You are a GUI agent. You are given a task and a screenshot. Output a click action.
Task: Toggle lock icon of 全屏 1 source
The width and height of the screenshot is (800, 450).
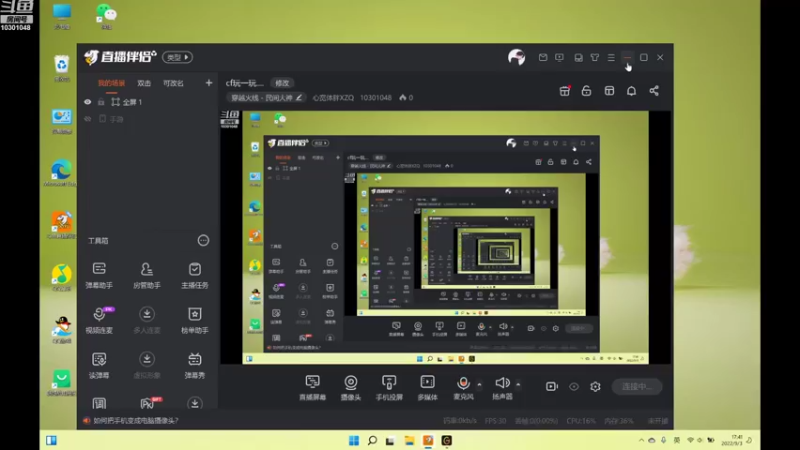point(101,102)
